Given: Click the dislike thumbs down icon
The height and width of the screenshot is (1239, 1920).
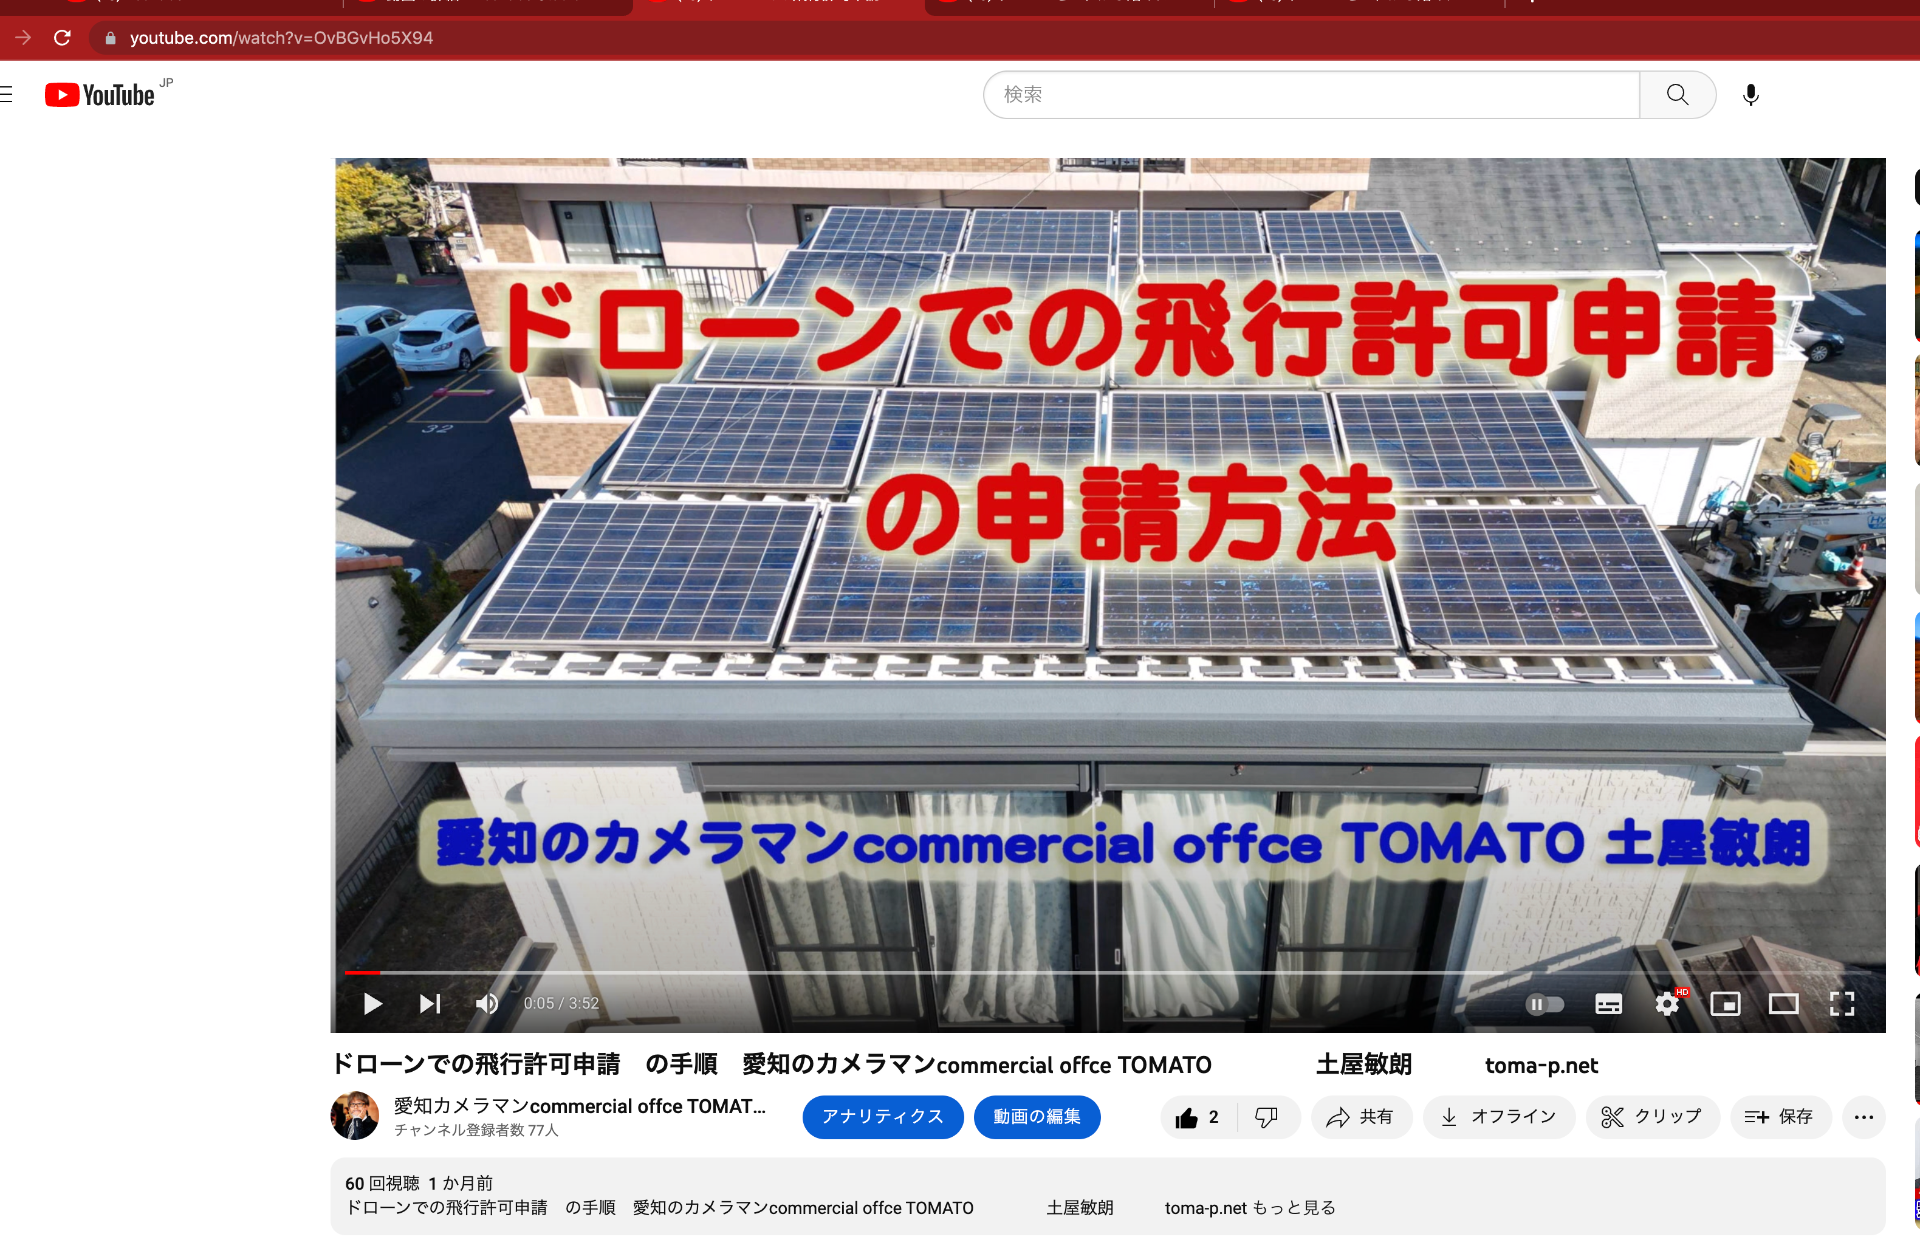Looking at the screenshot, I should (x=1267, y=1117).
